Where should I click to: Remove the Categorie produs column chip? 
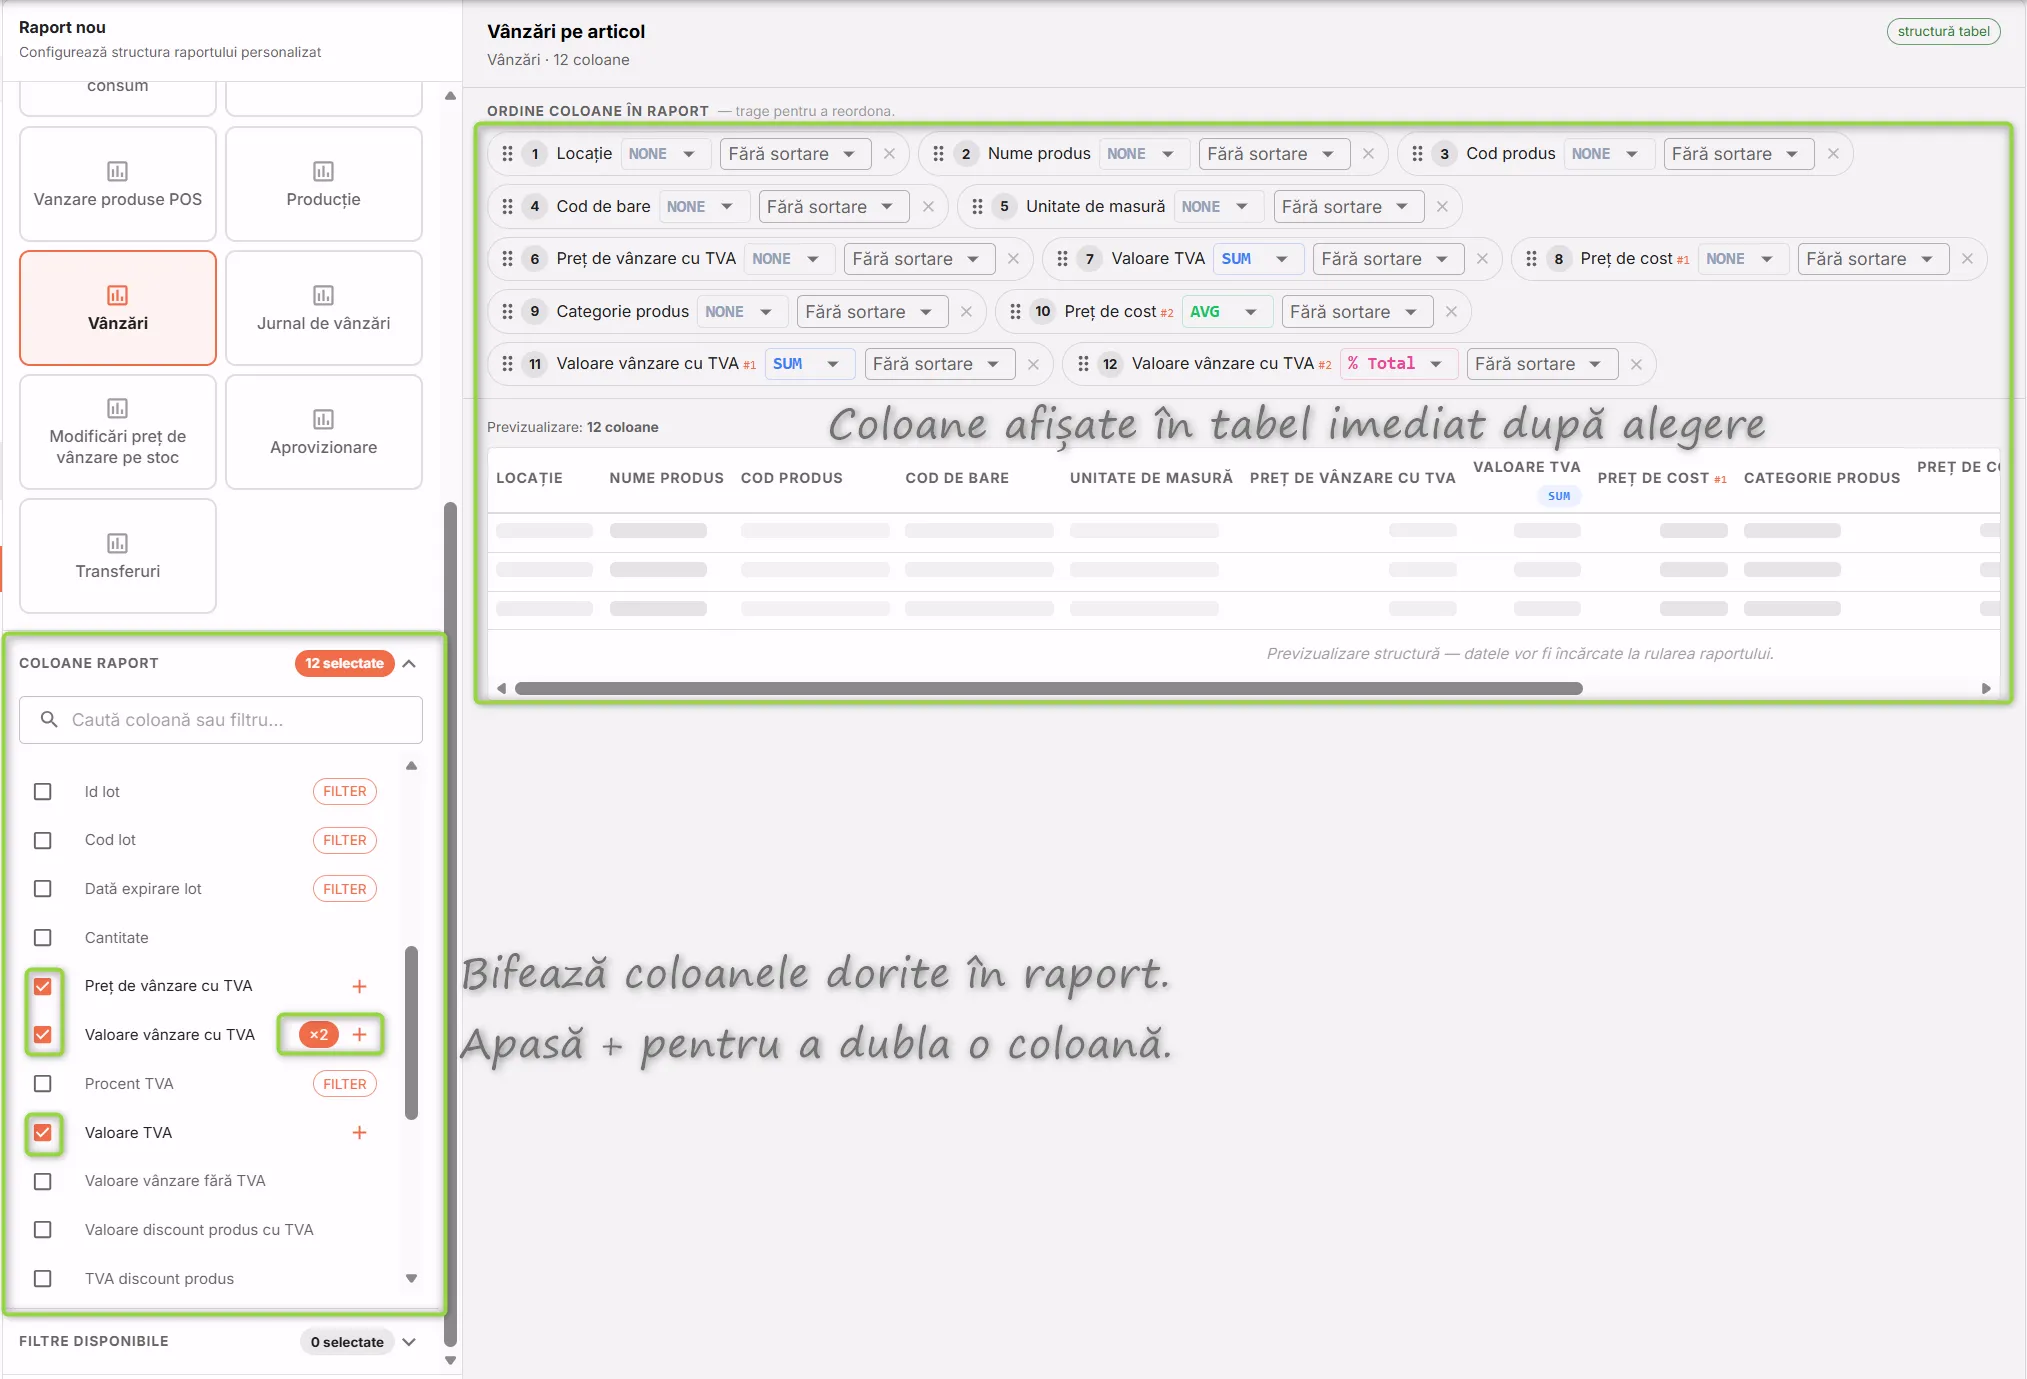[x=966, y=312]
